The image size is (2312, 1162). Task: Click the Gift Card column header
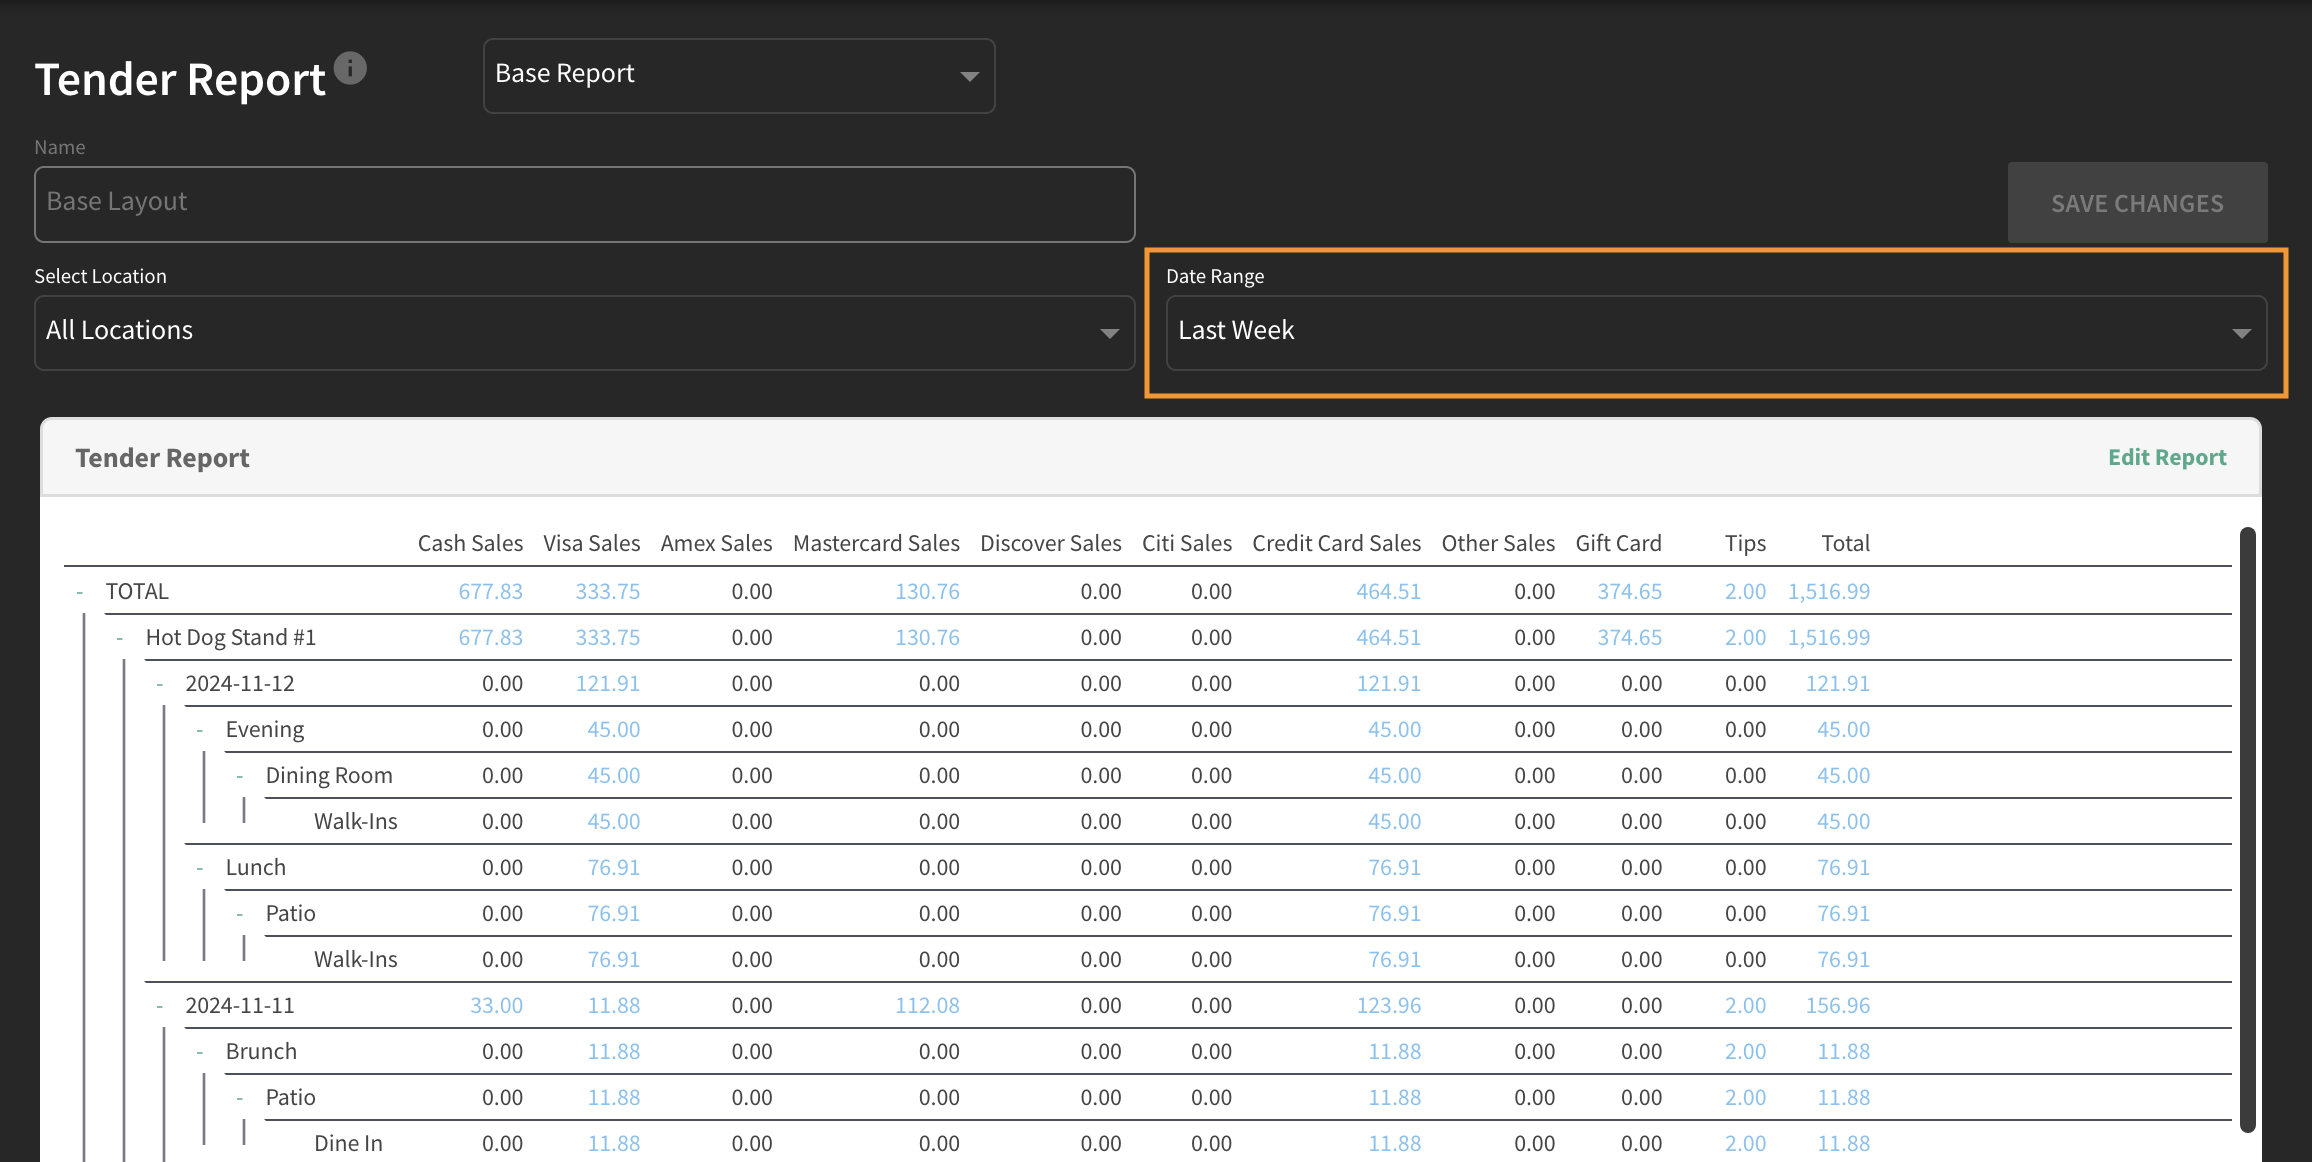[x=1618, y=543]
